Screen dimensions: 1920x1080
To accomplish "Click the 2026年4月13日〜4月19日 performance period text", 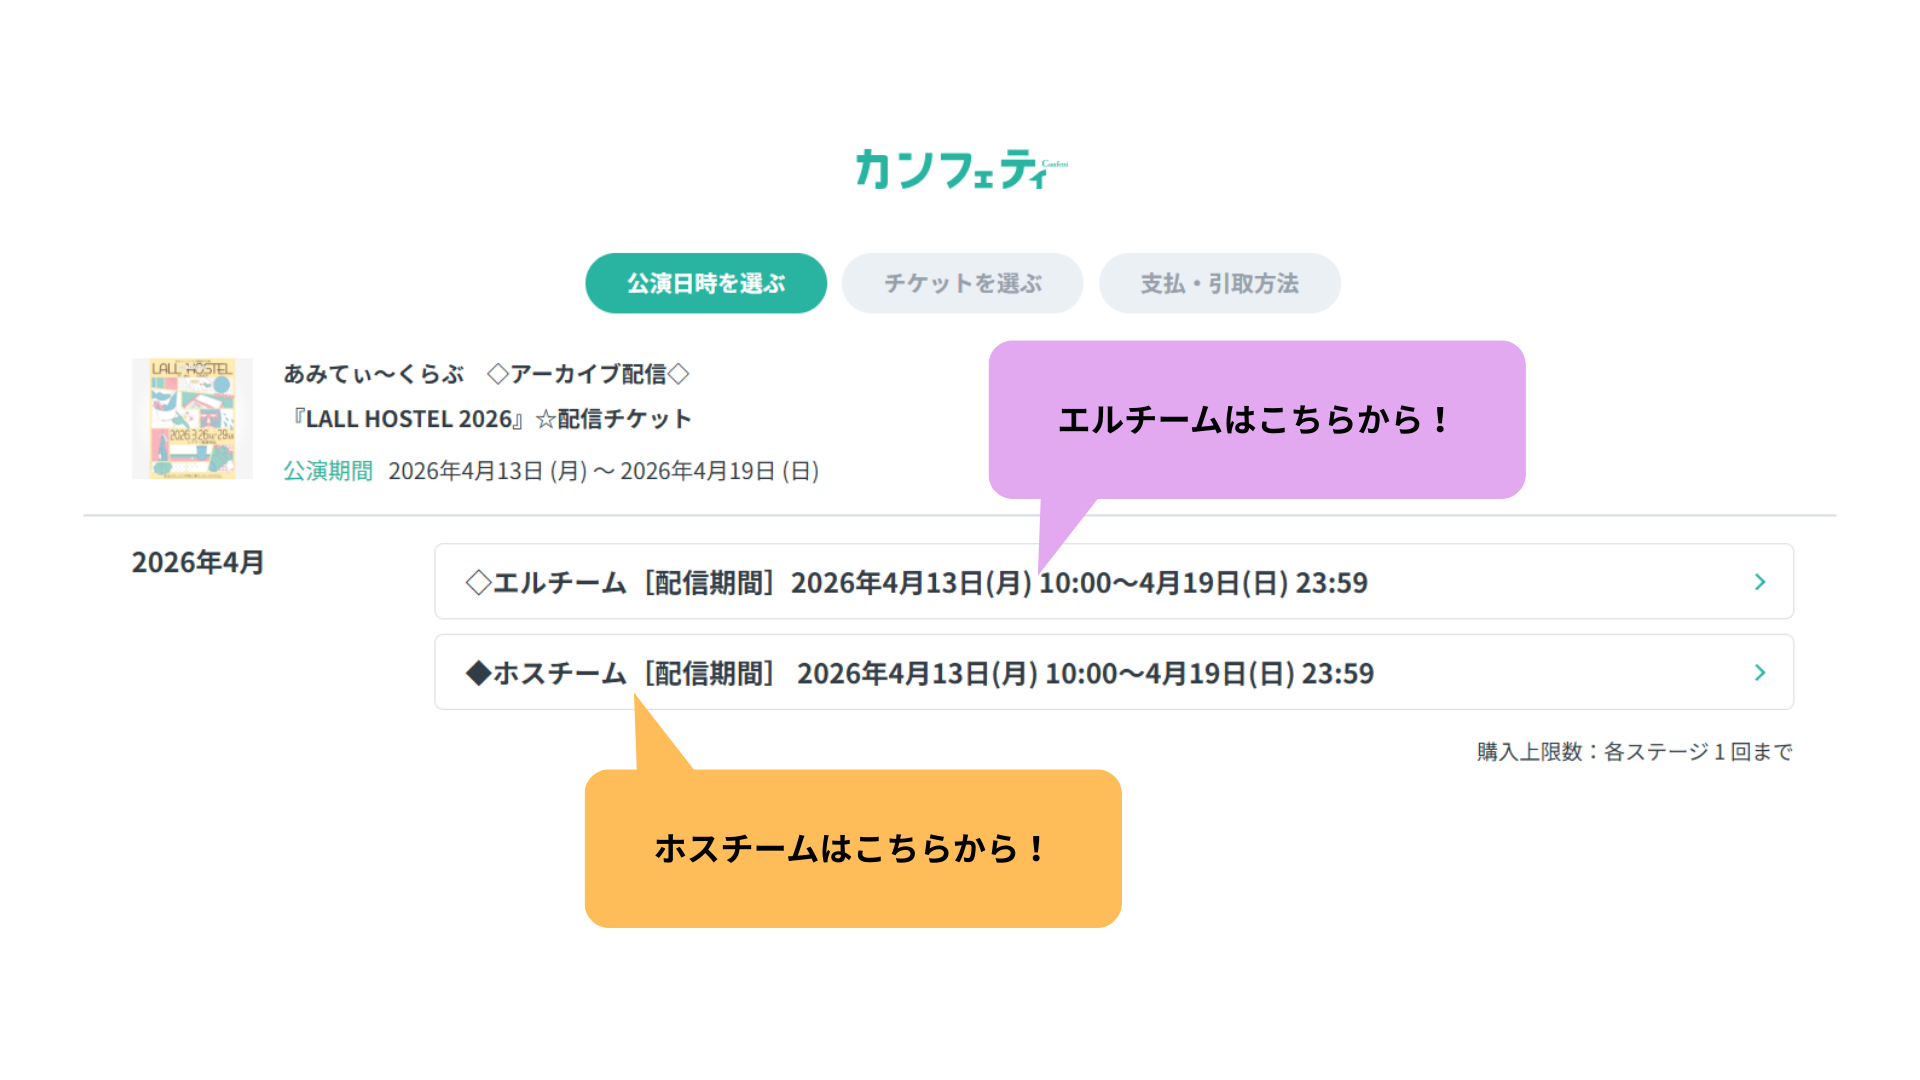I will click(x=603, y=471).
